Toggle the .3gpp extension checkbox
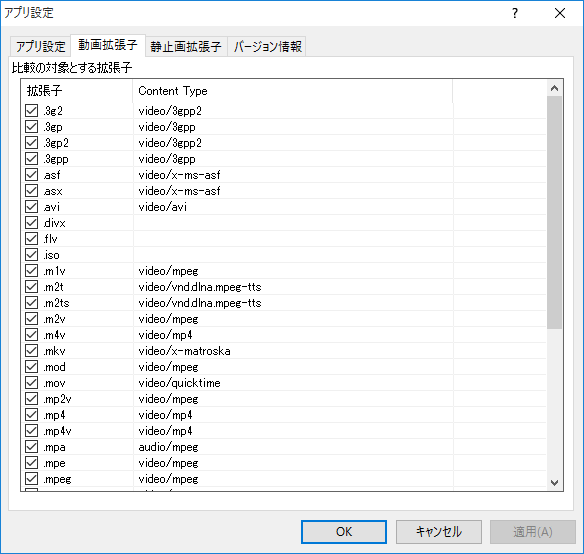The height and width of the screenshot is (554, 584). point(32,159)
